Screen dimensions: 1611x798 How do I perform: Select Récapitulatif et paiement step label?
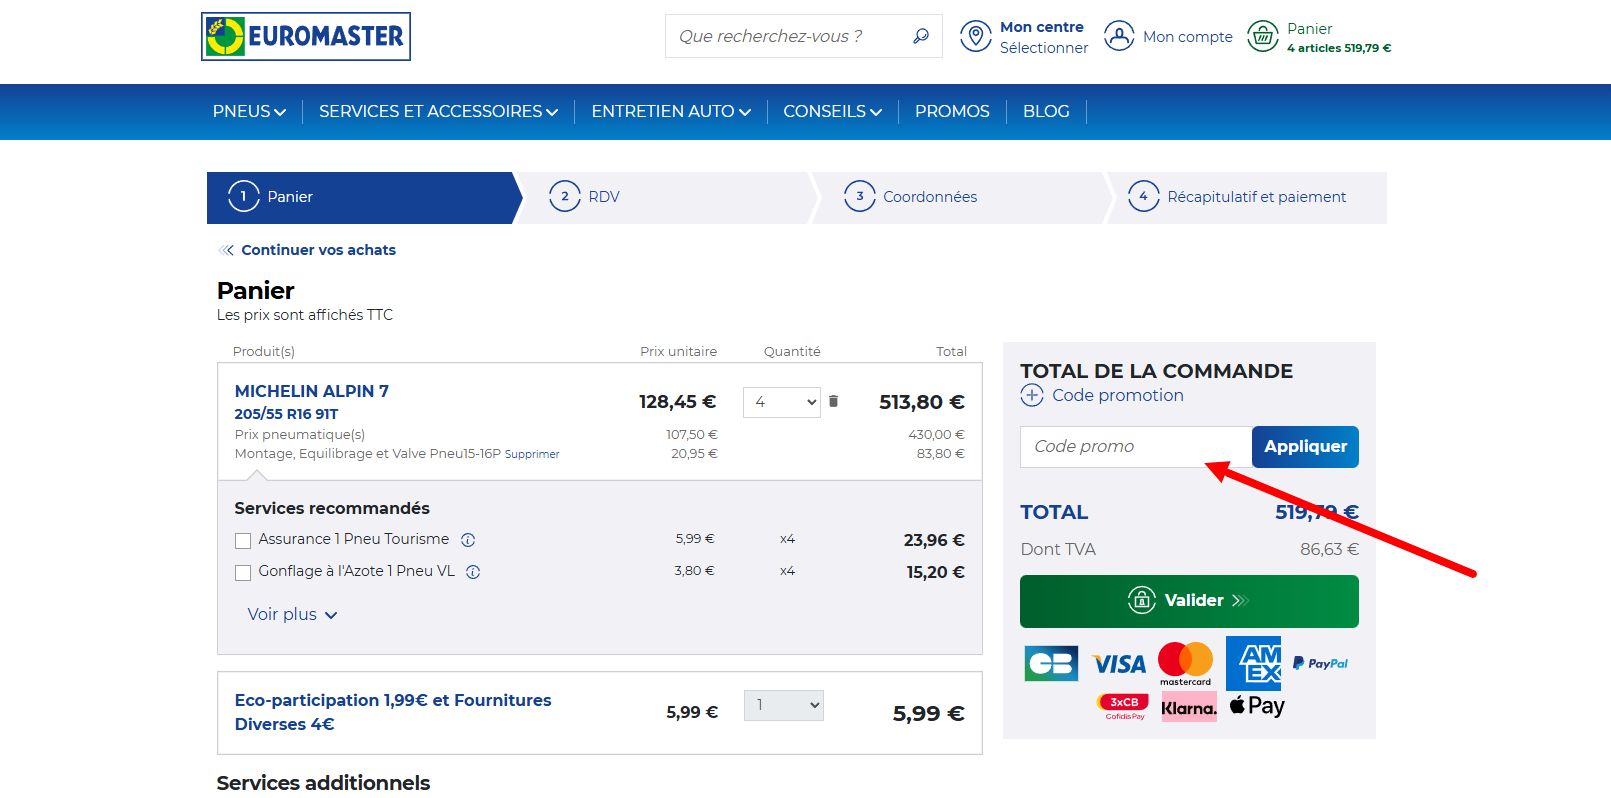tap(1257, 197)
